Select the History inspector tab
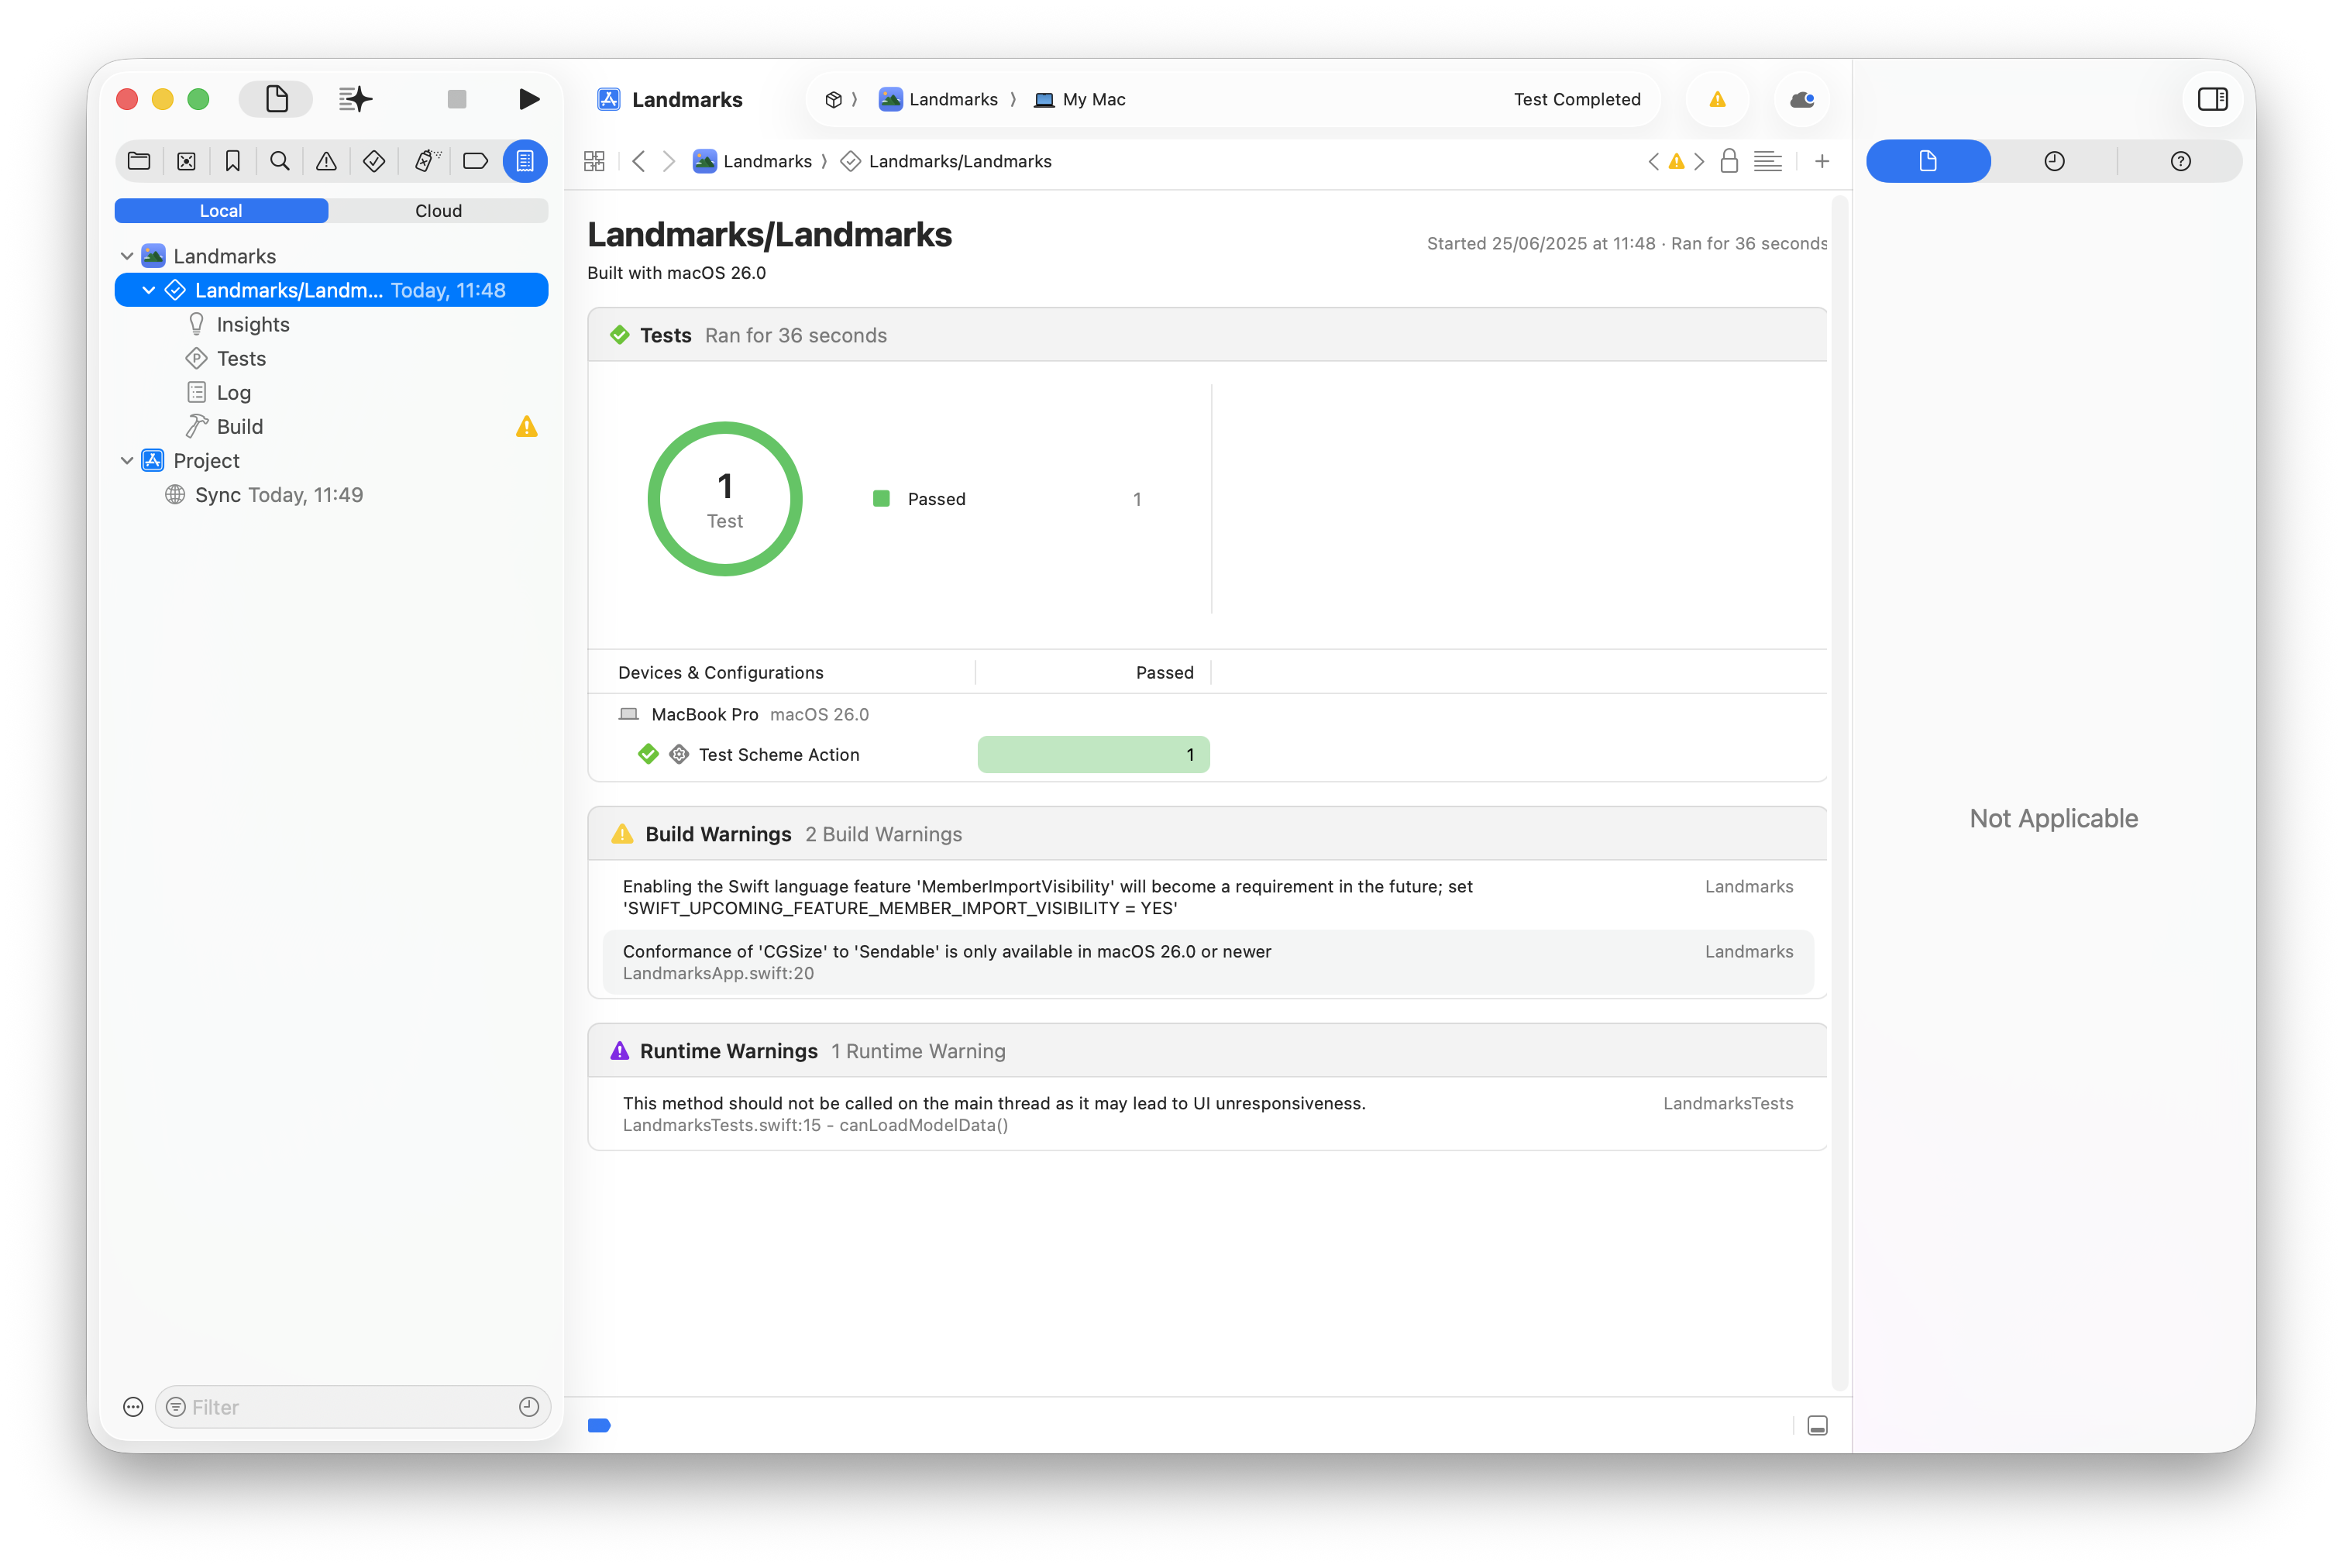Viewport: 2343px width, 1568px height. (2055, 161)
